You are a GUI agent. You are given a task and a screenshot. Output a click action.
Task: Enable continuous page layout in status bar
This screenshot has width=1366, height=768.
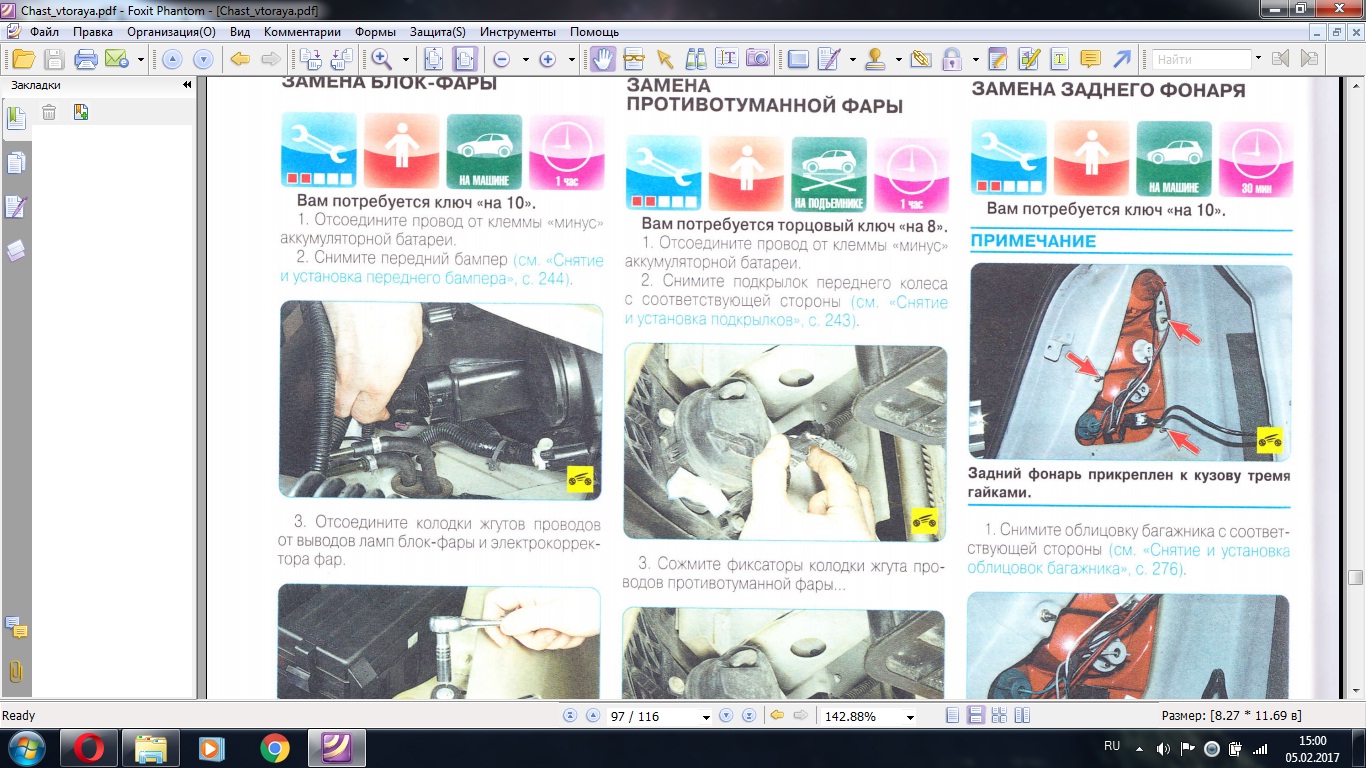975,716
